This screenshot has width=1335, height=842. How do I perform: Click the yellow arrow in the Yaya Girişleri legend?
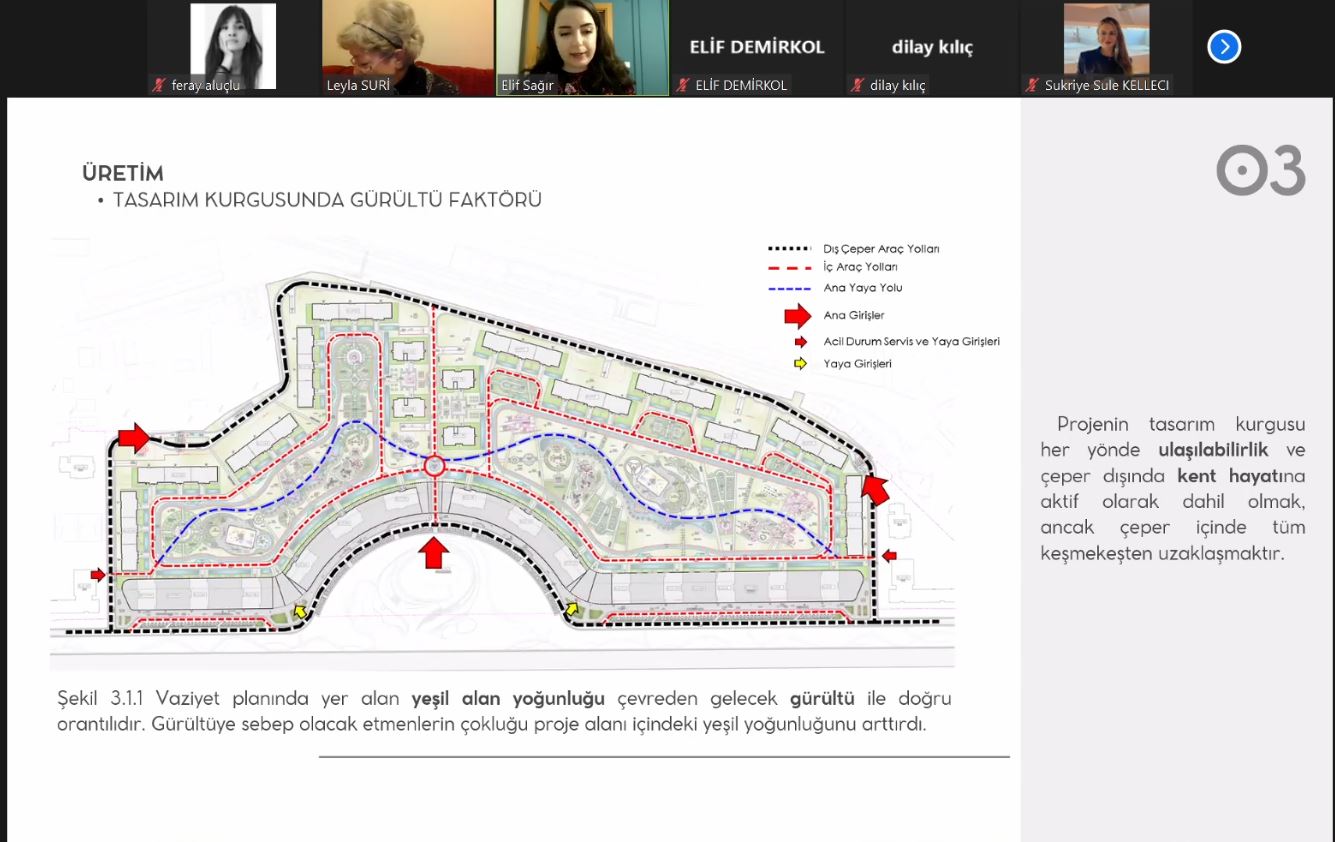[x=800, y=364]
